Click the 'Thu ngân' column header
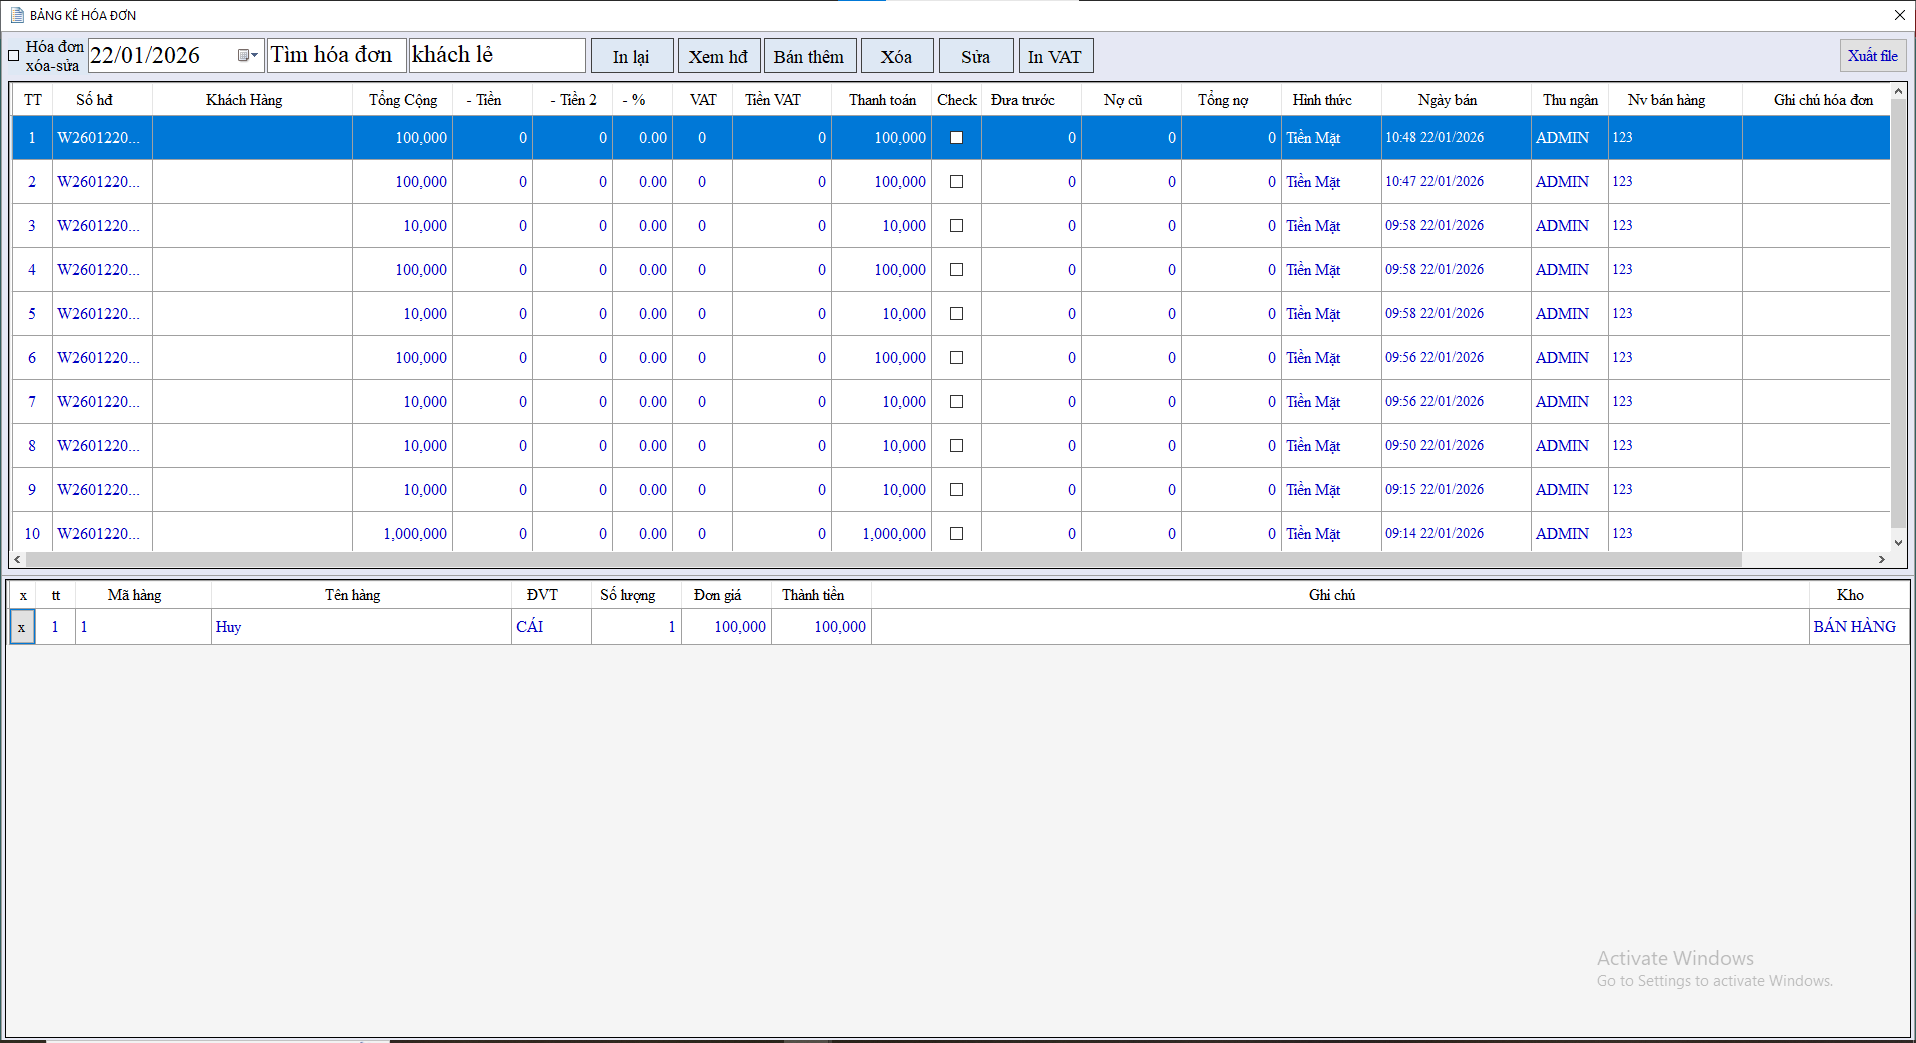This screenshot has width=1916, height=1043. [x=1570, y=100]
